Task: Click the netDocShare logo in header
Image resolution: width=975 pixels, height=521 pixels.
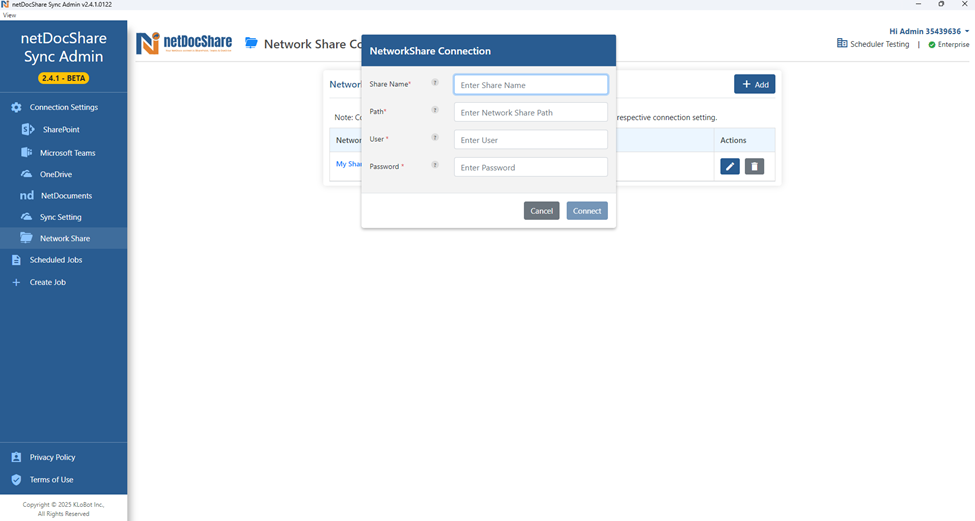Action: [184, 44]
